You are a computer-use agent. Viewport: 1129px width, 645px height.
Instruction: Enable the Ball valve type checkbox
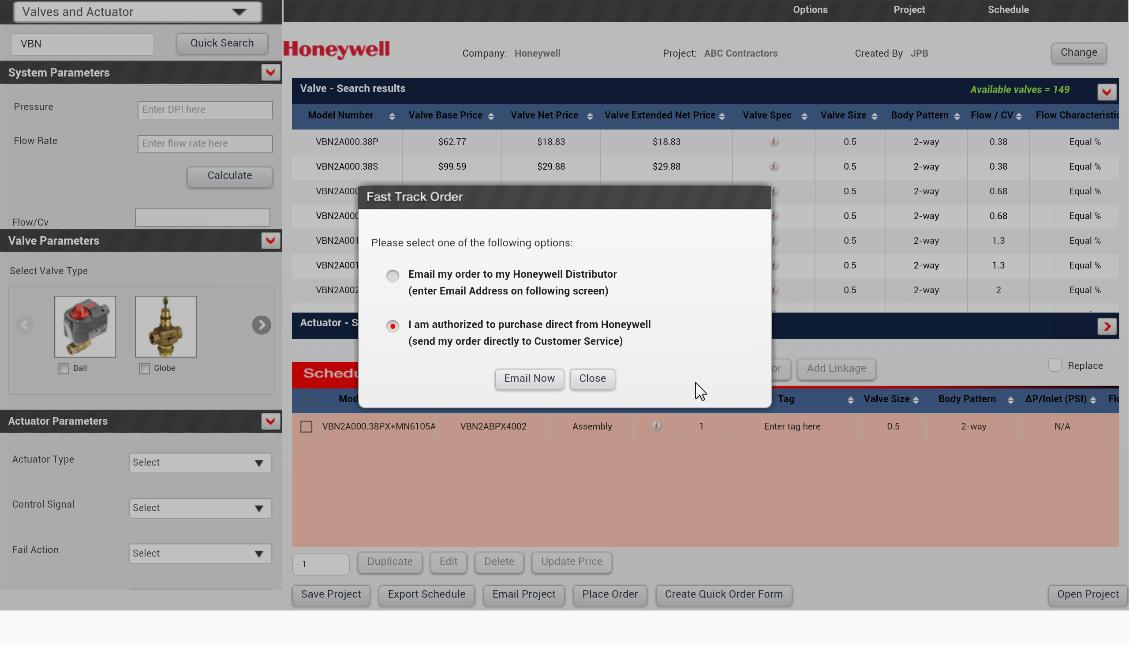pos(64,369)
